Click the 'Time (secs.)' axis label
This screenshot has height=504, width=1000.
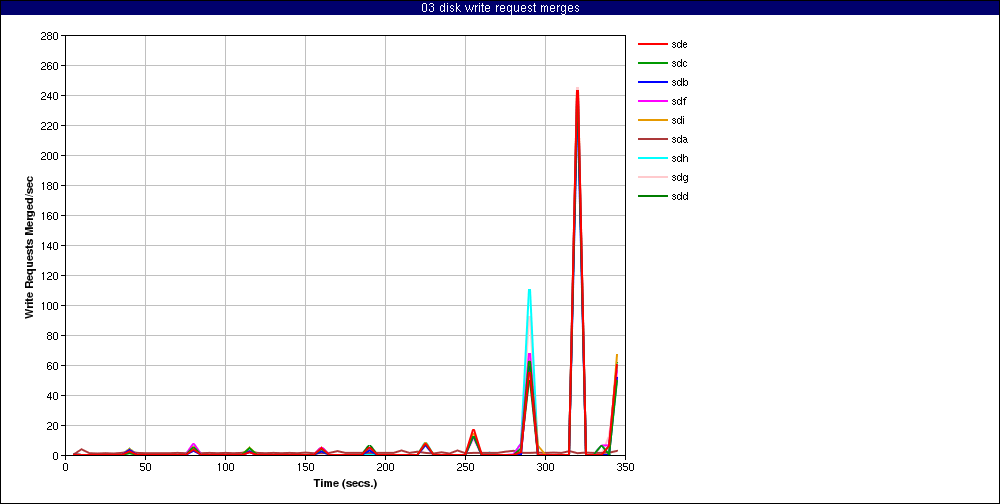click(x=345, y=484)
